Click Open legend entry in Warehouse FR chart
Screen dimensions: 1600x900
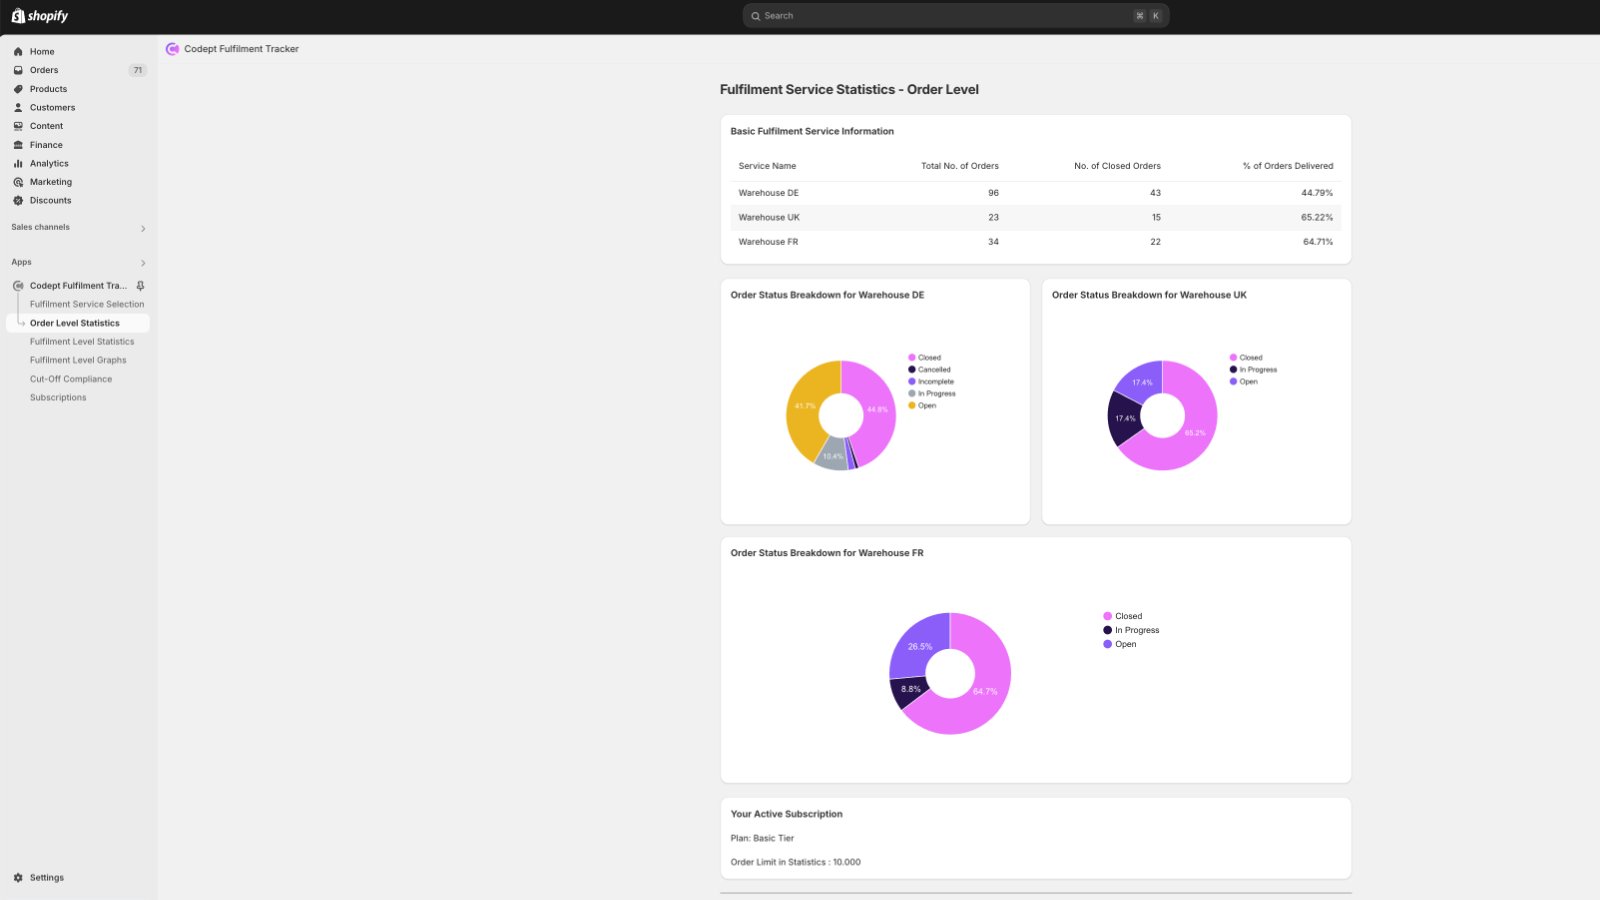click(x=1120, y=645)
